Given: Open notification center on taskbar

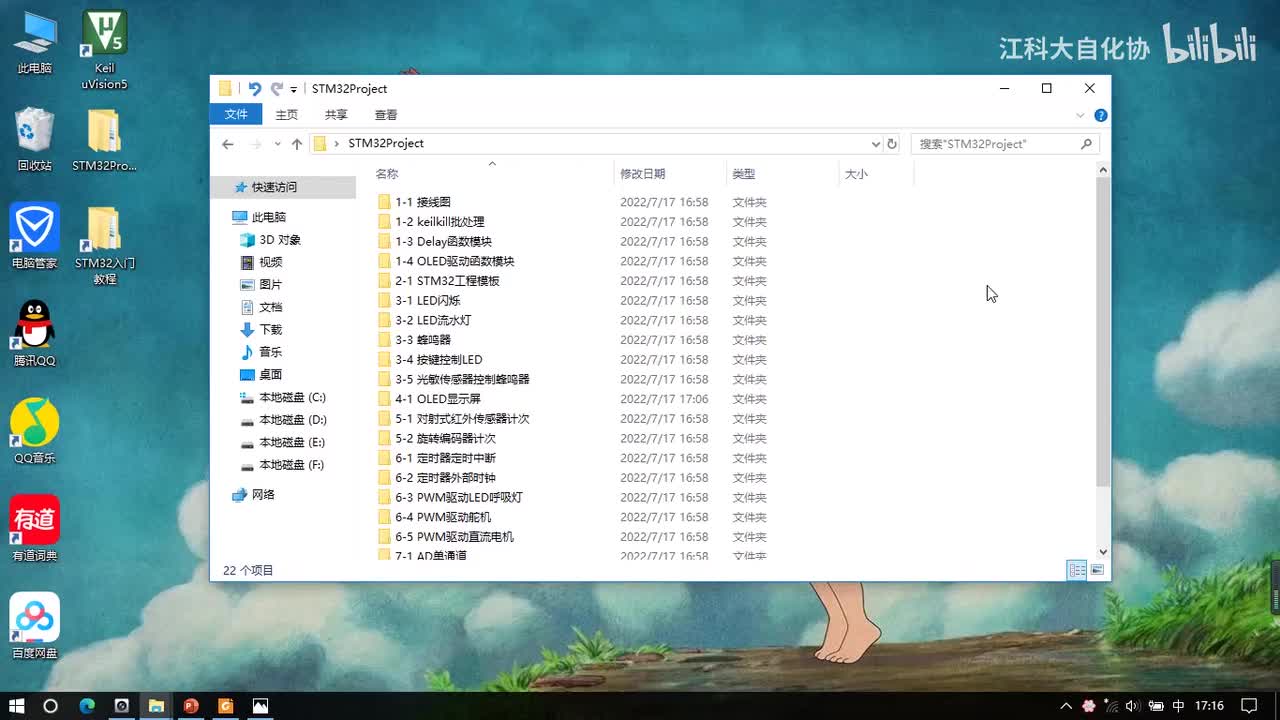Looking at the screenshot, I should 1248,706.
